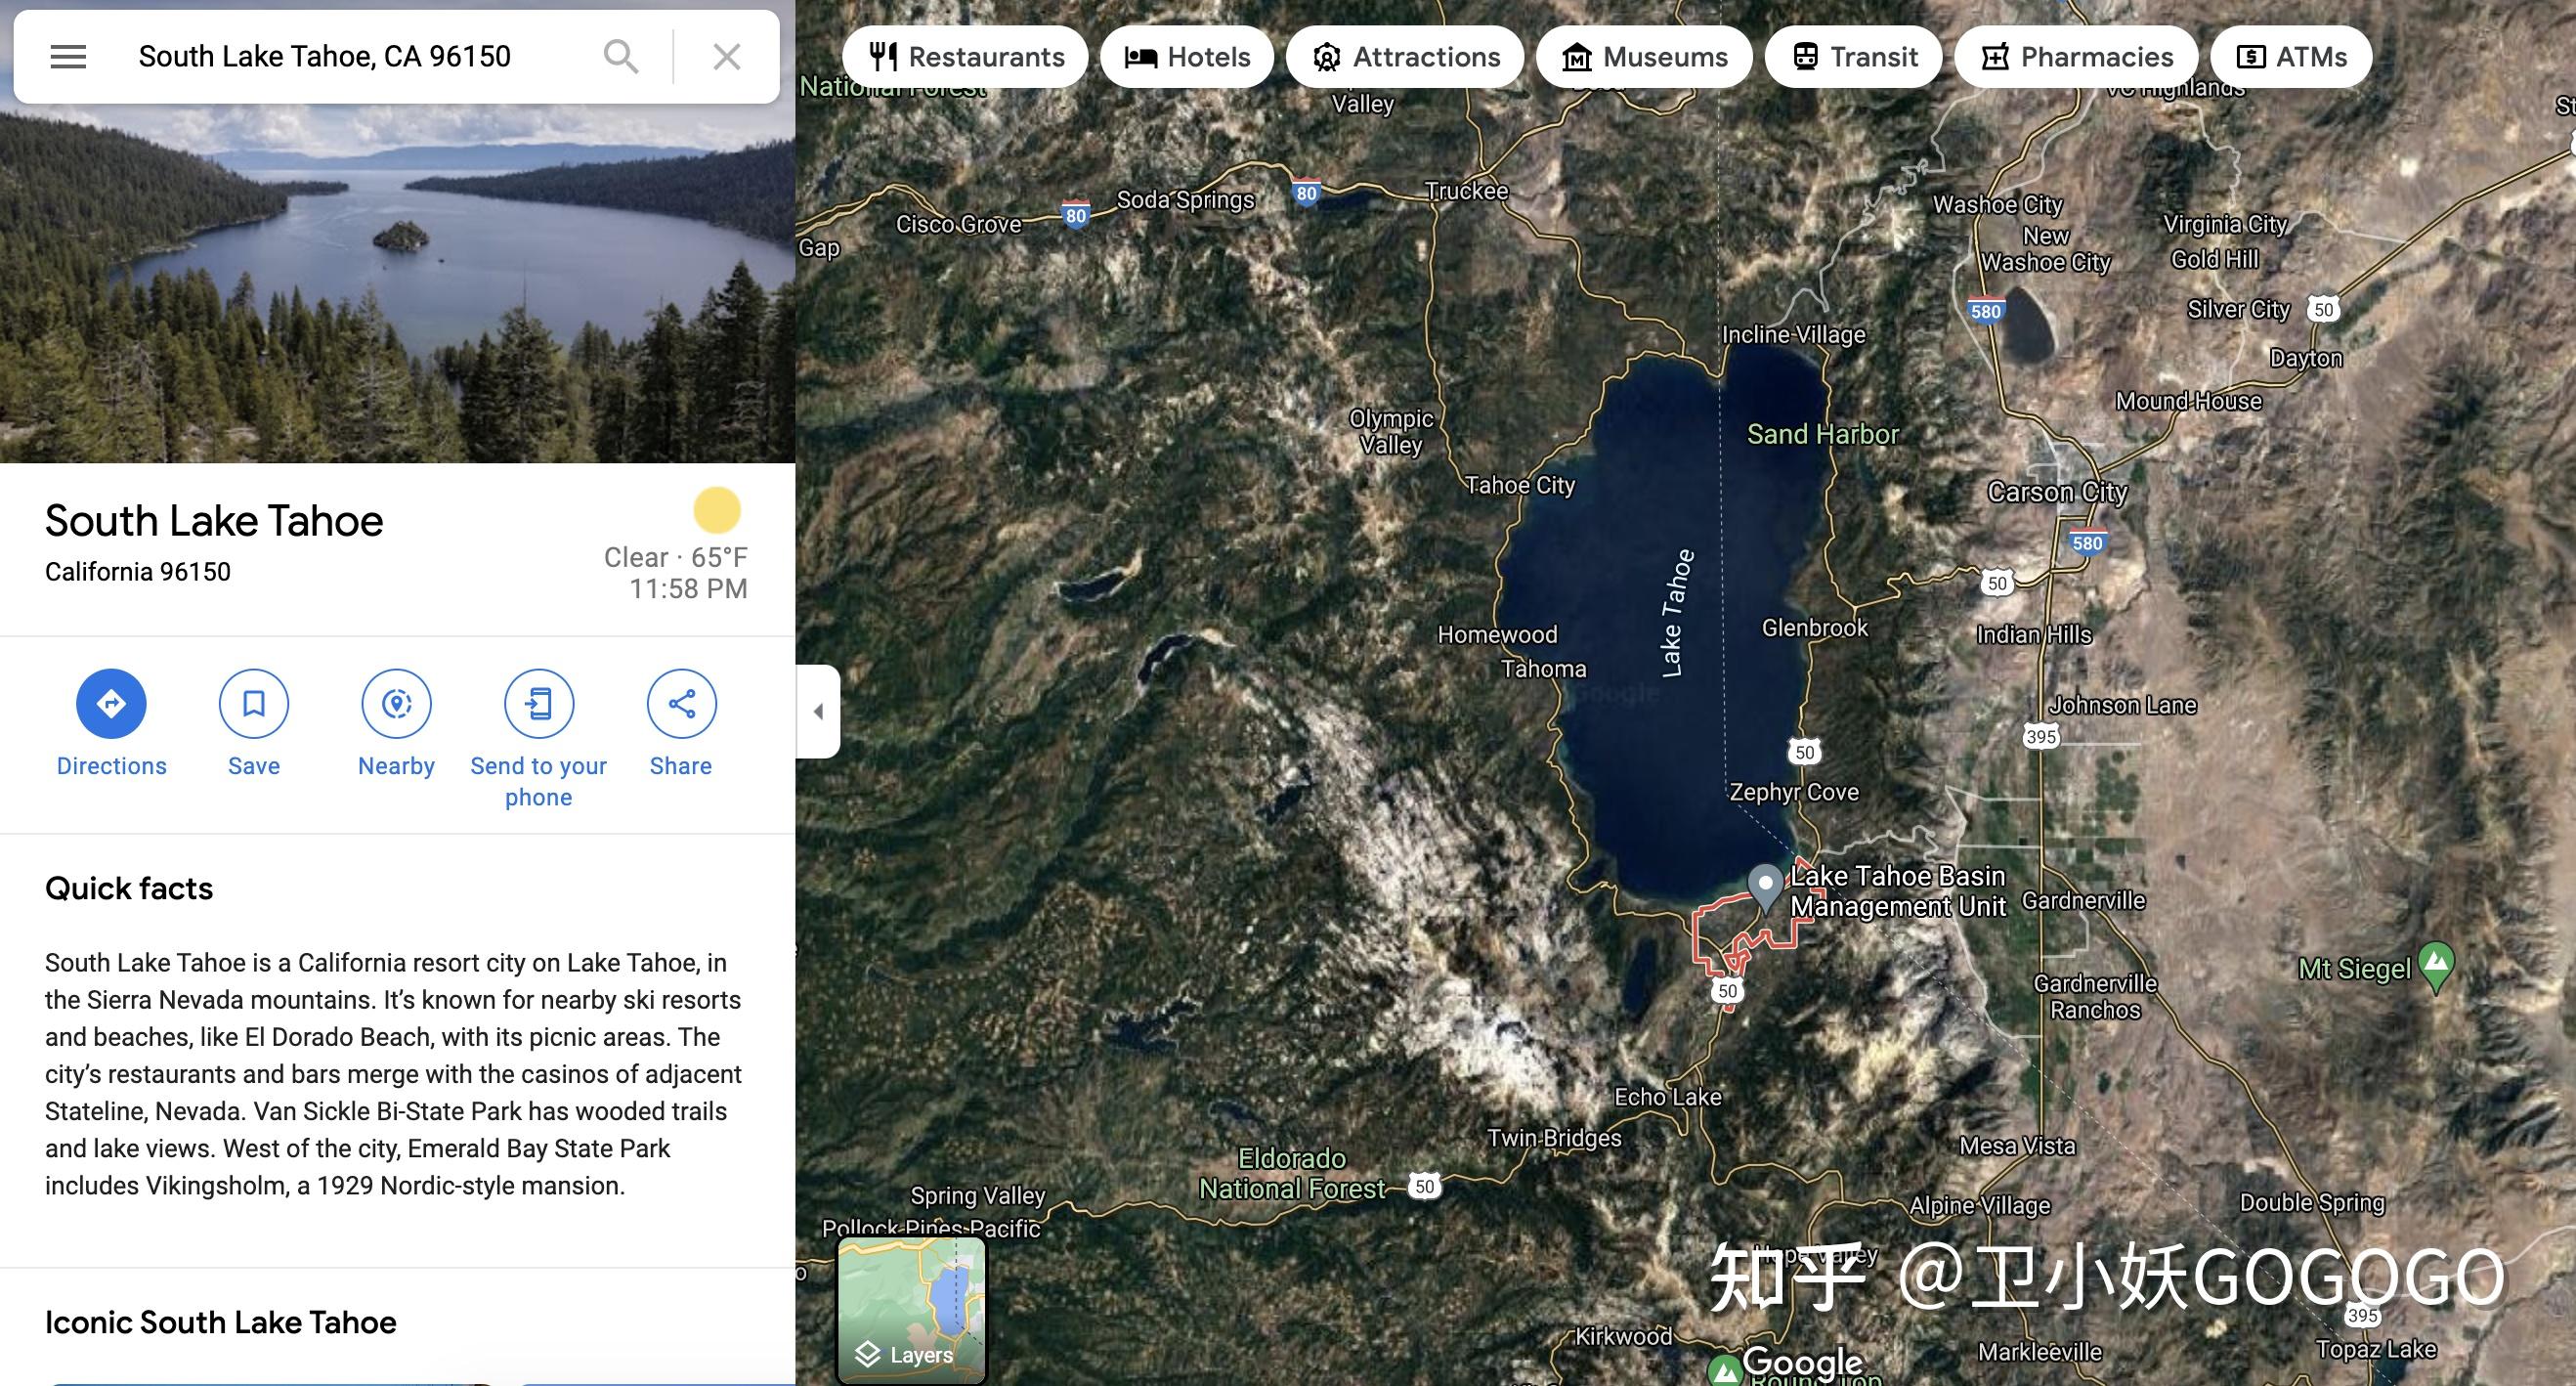
Task: Filter the map by Hotels
Action: [x=1187, y=57]
